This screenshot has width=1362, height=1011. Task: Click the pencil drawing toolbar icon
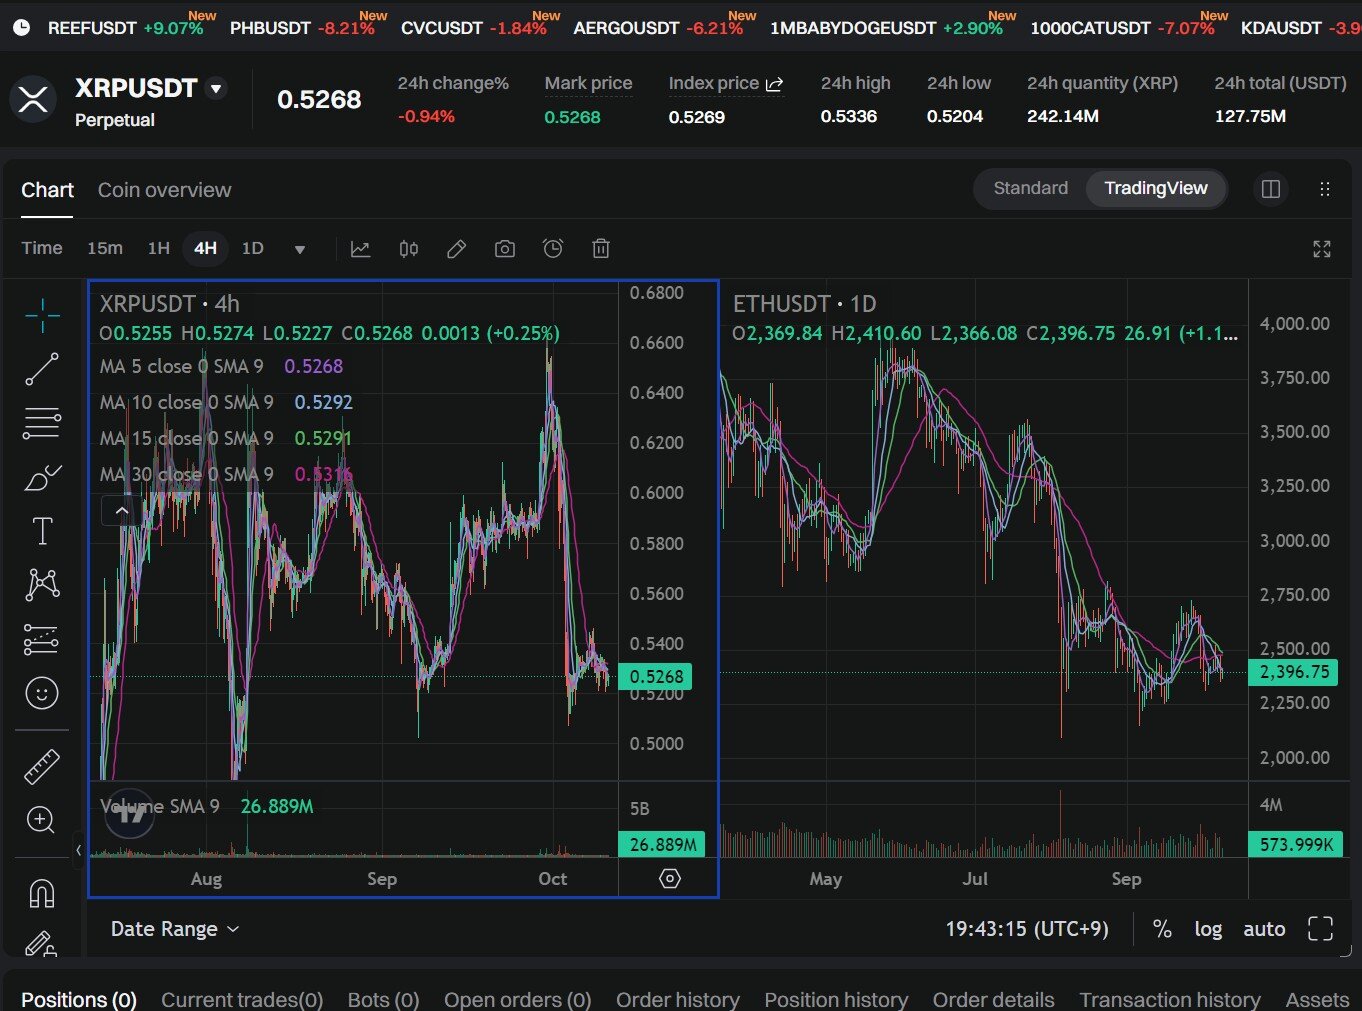(x=456, y=249)
